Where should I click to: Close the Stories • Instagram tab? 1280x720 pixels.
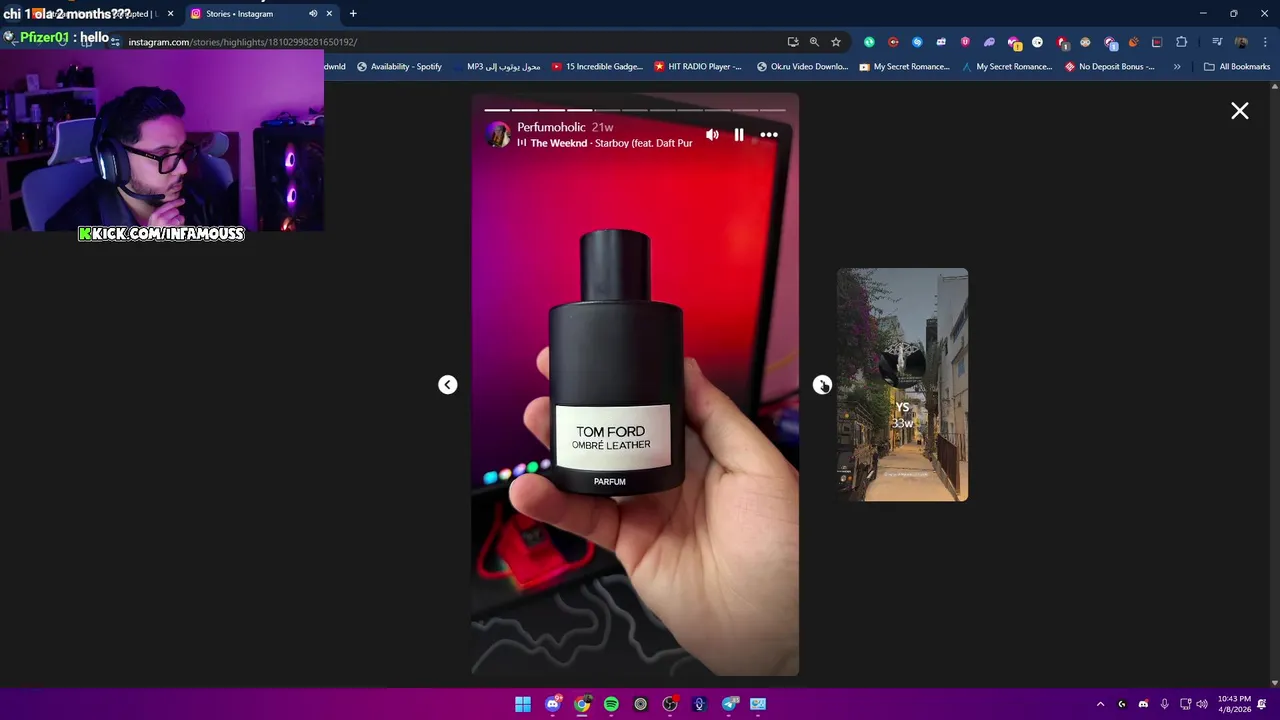pos(329,14)
